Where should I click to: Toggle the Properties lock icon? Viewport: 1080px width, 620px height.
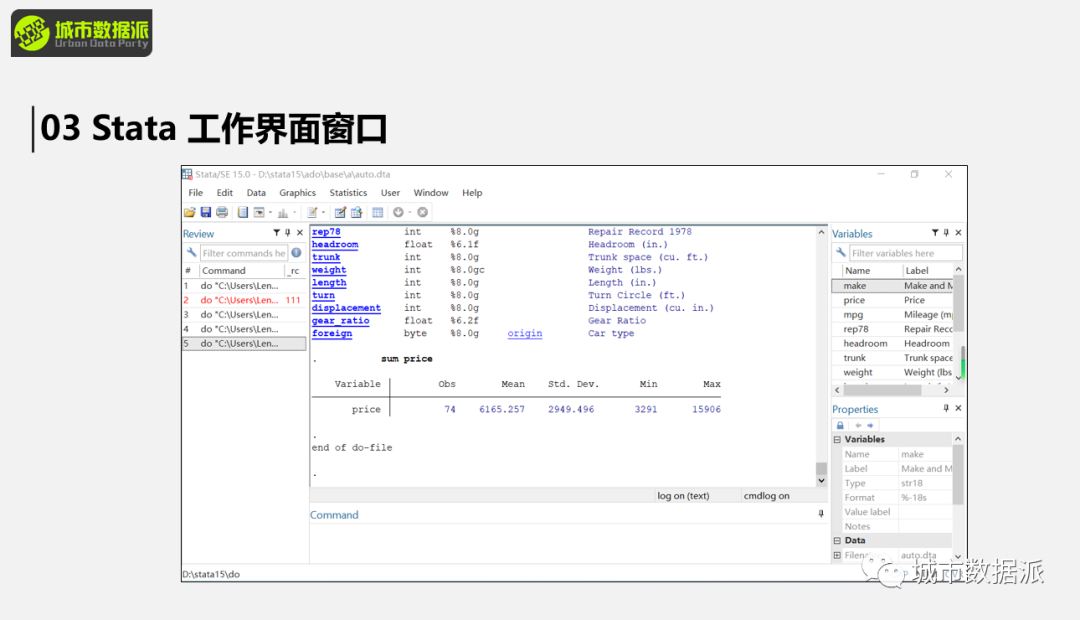pyautogui.click(x=840, y=425)
